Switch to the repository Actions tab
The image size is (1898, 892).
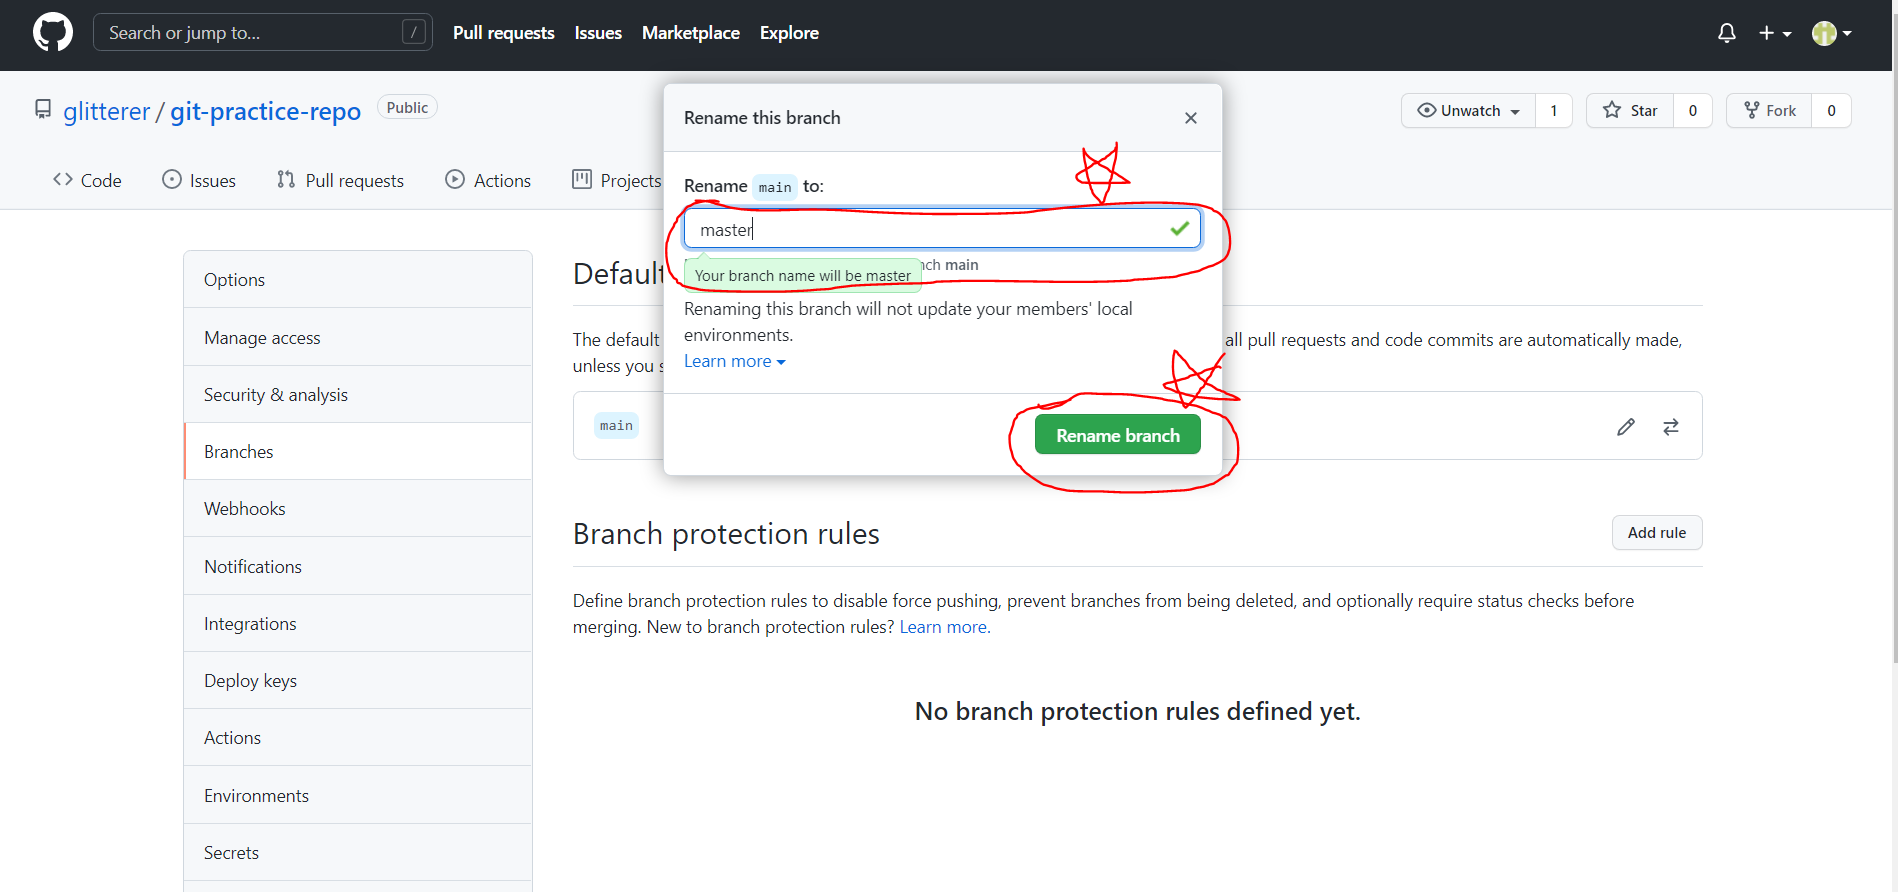[x=488, y=180]
